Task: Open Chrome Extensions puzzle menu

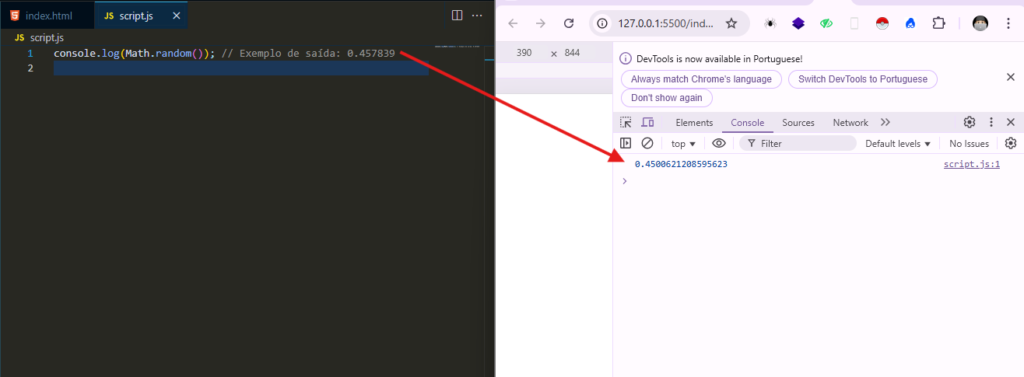Action: tap(938, 24)
